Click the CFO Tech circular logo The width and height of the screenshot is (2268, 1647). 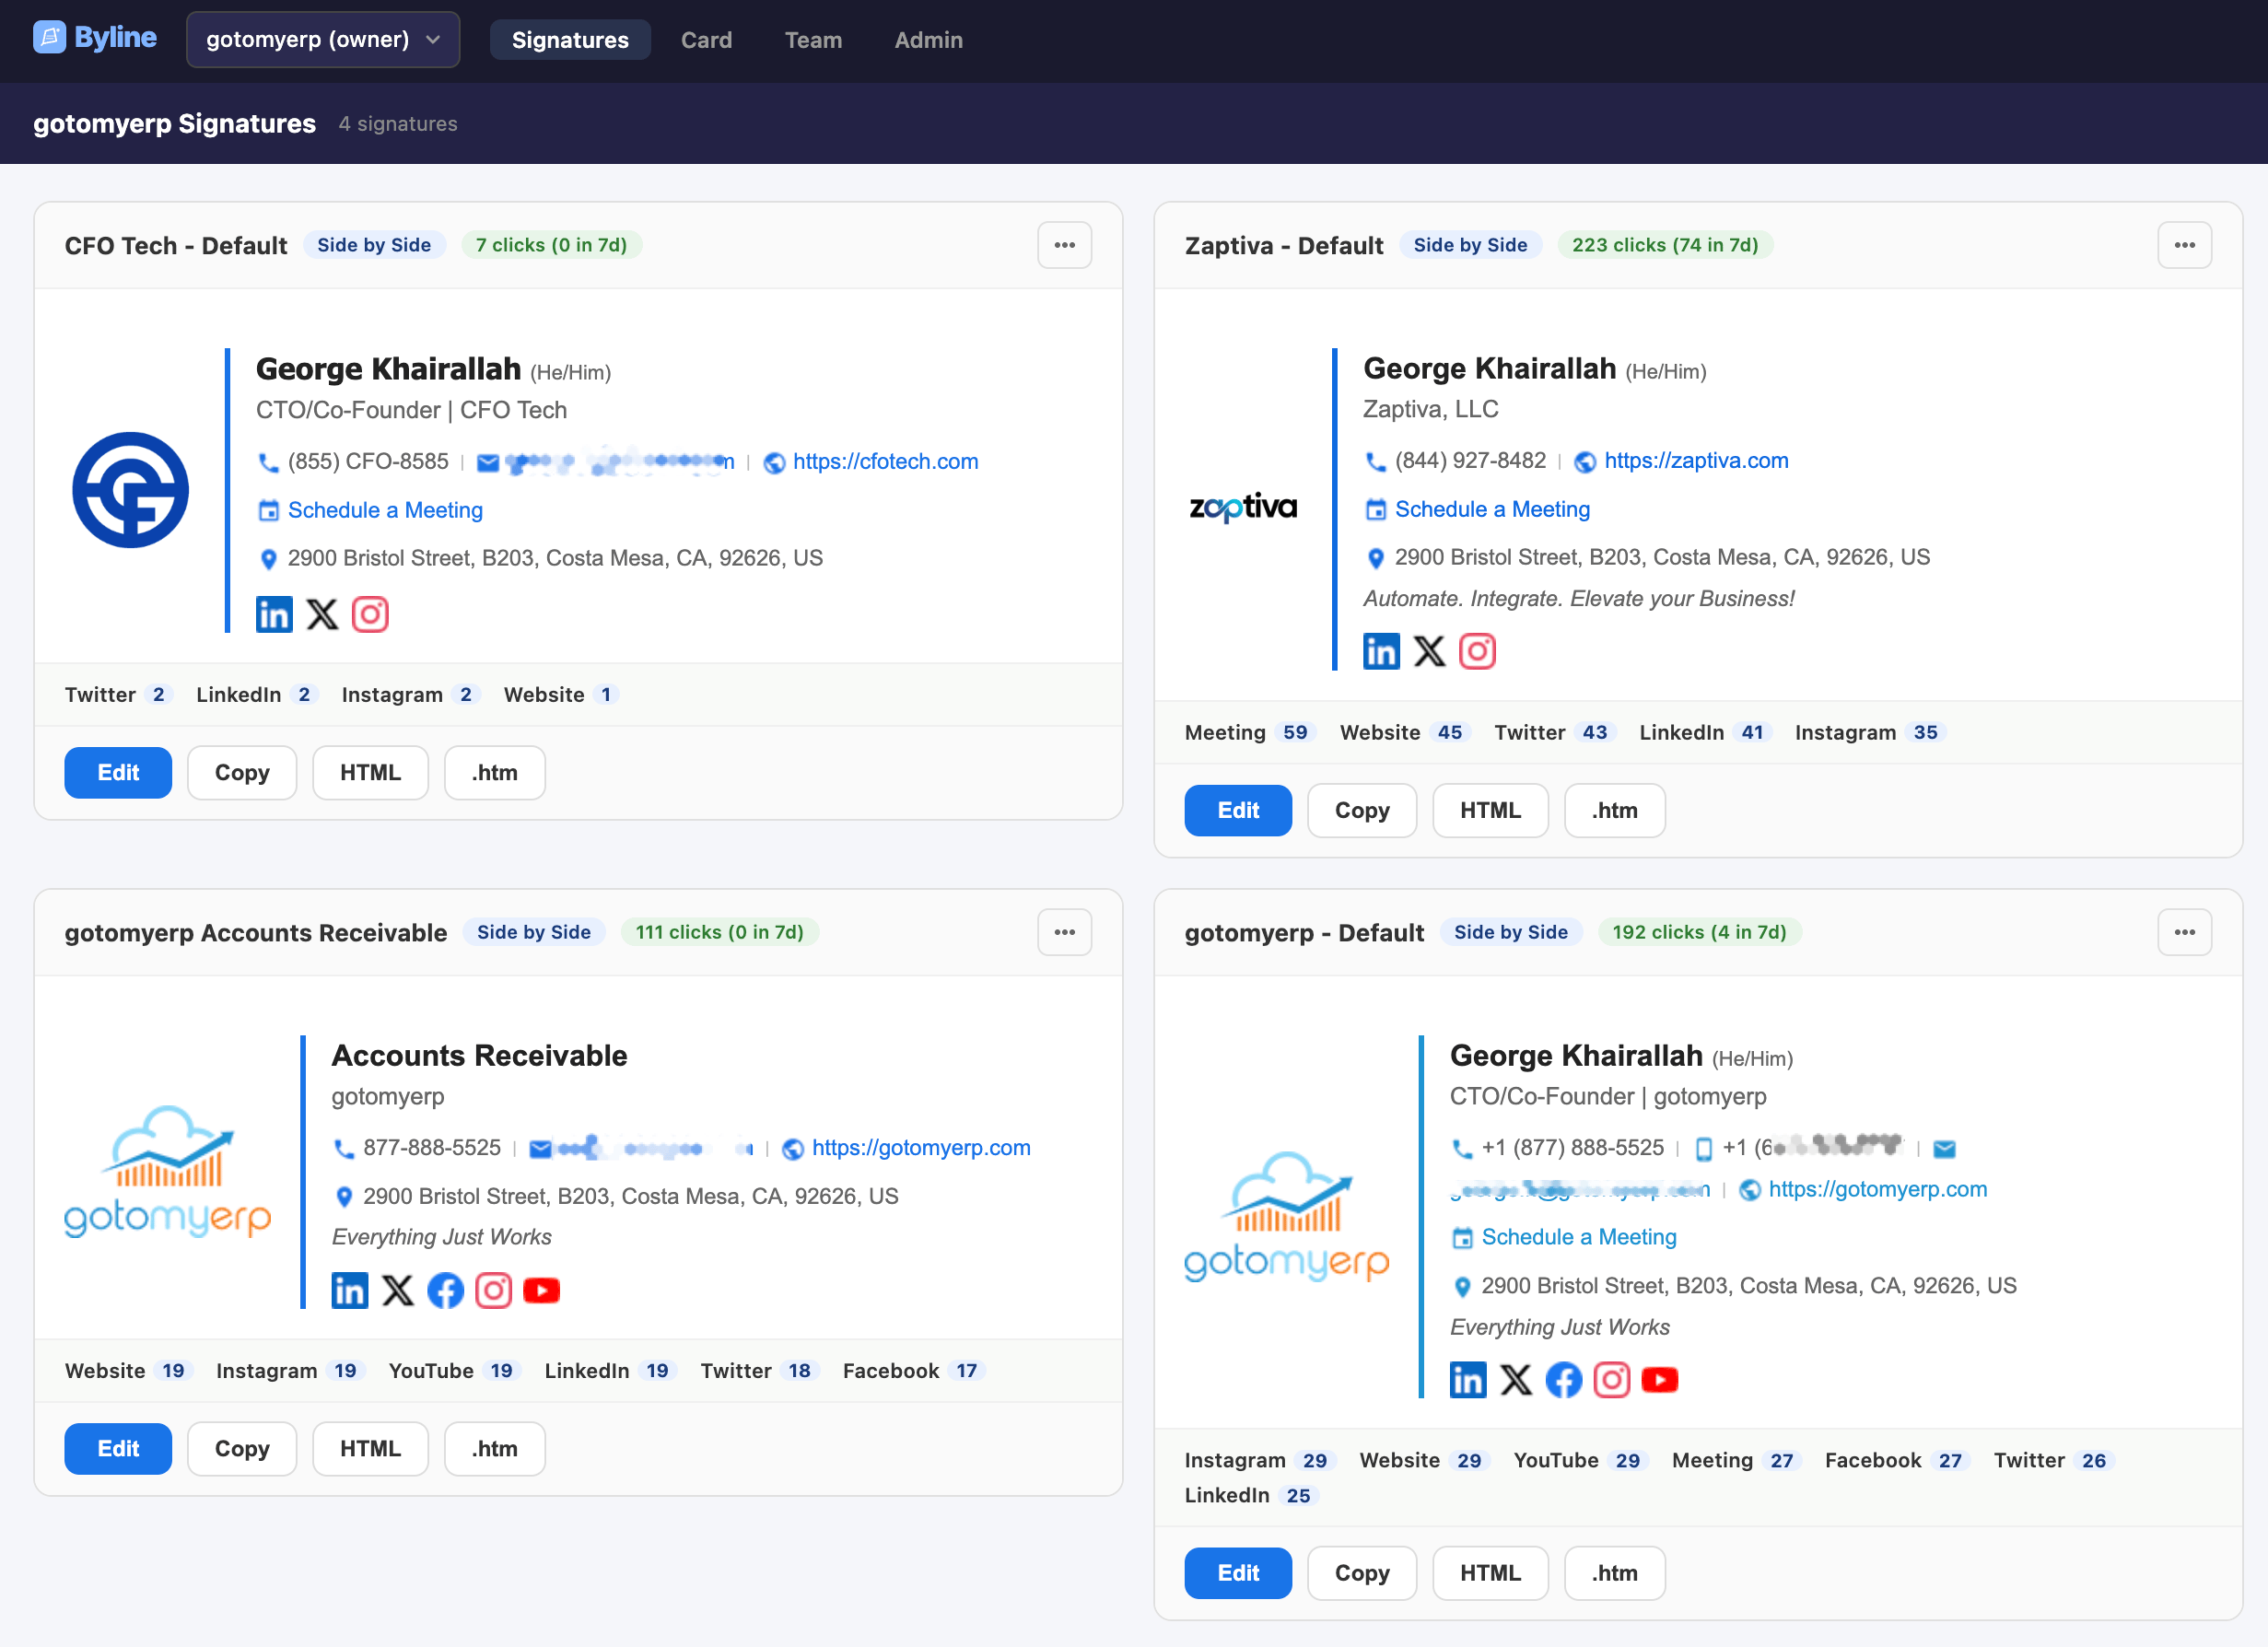(130, 490)
